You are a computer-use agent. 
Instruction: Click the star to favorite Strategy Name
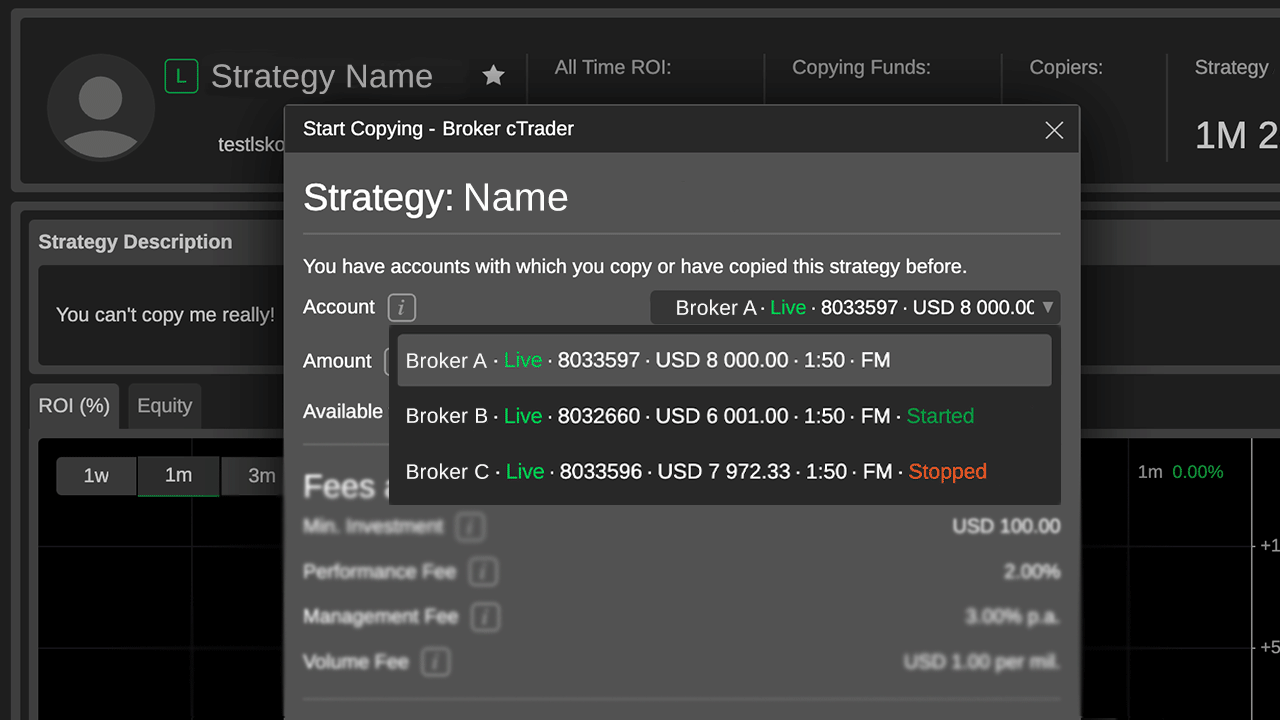(493, 75)
